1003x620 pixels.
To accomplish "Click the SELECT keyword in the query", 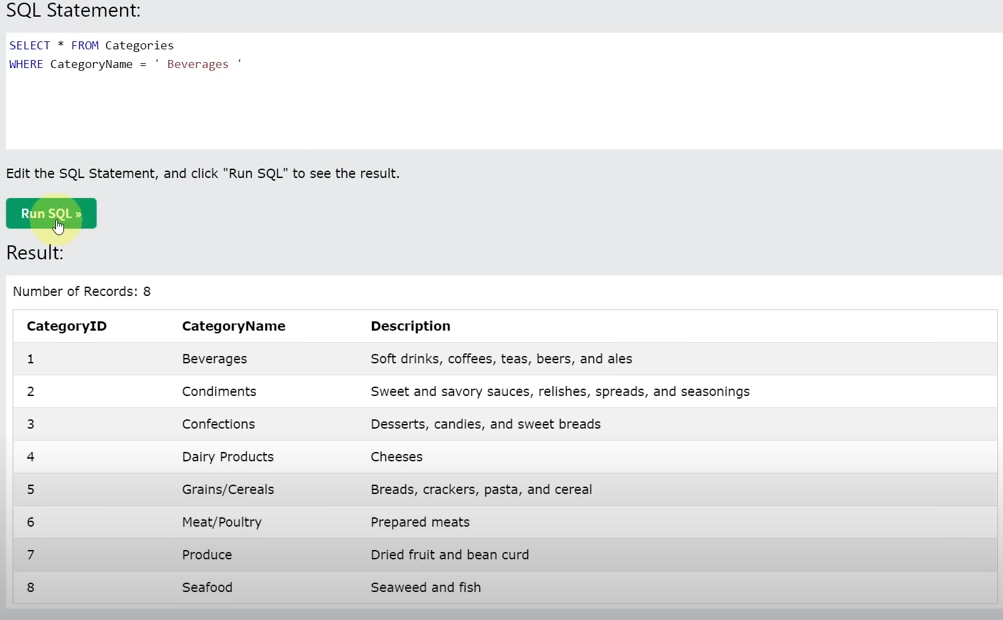I will [29, 45].
